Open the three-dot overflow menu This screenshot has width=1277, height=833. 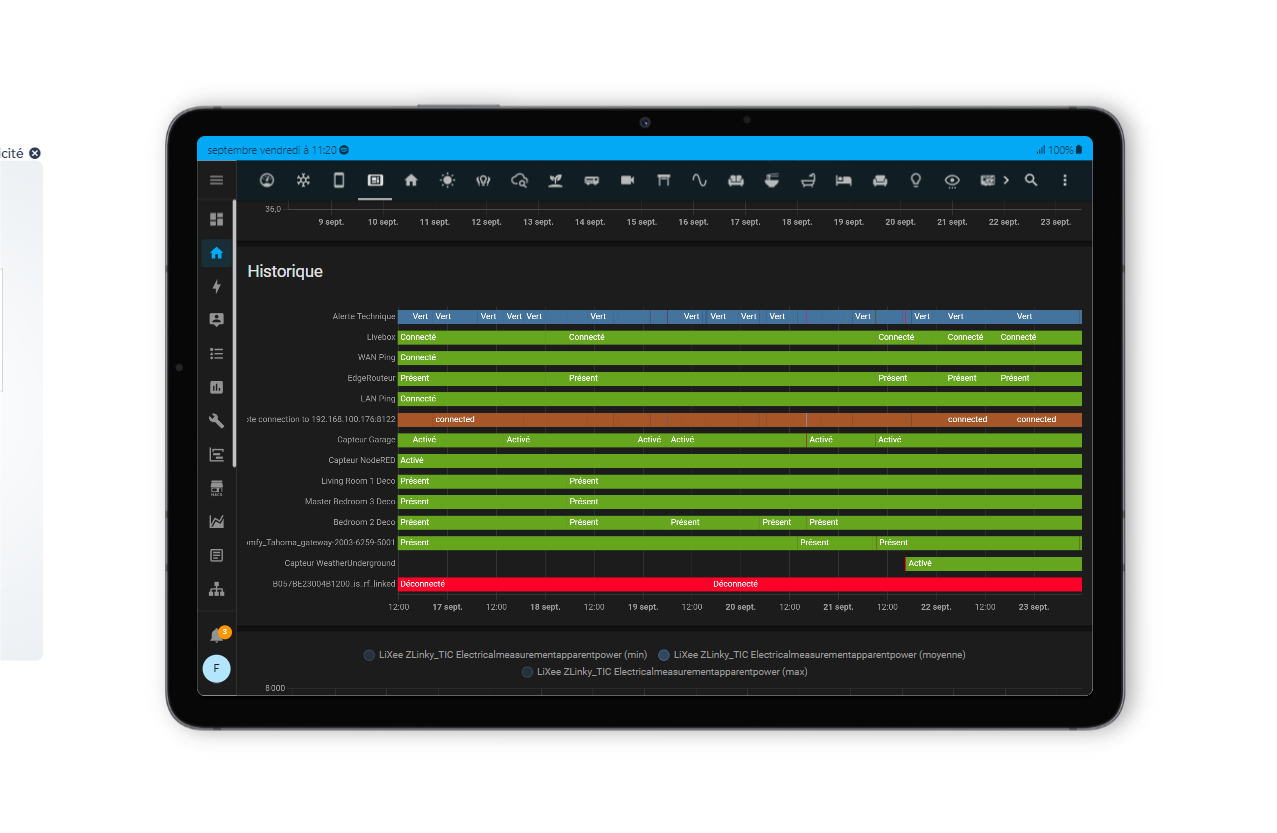(1065, 180)
